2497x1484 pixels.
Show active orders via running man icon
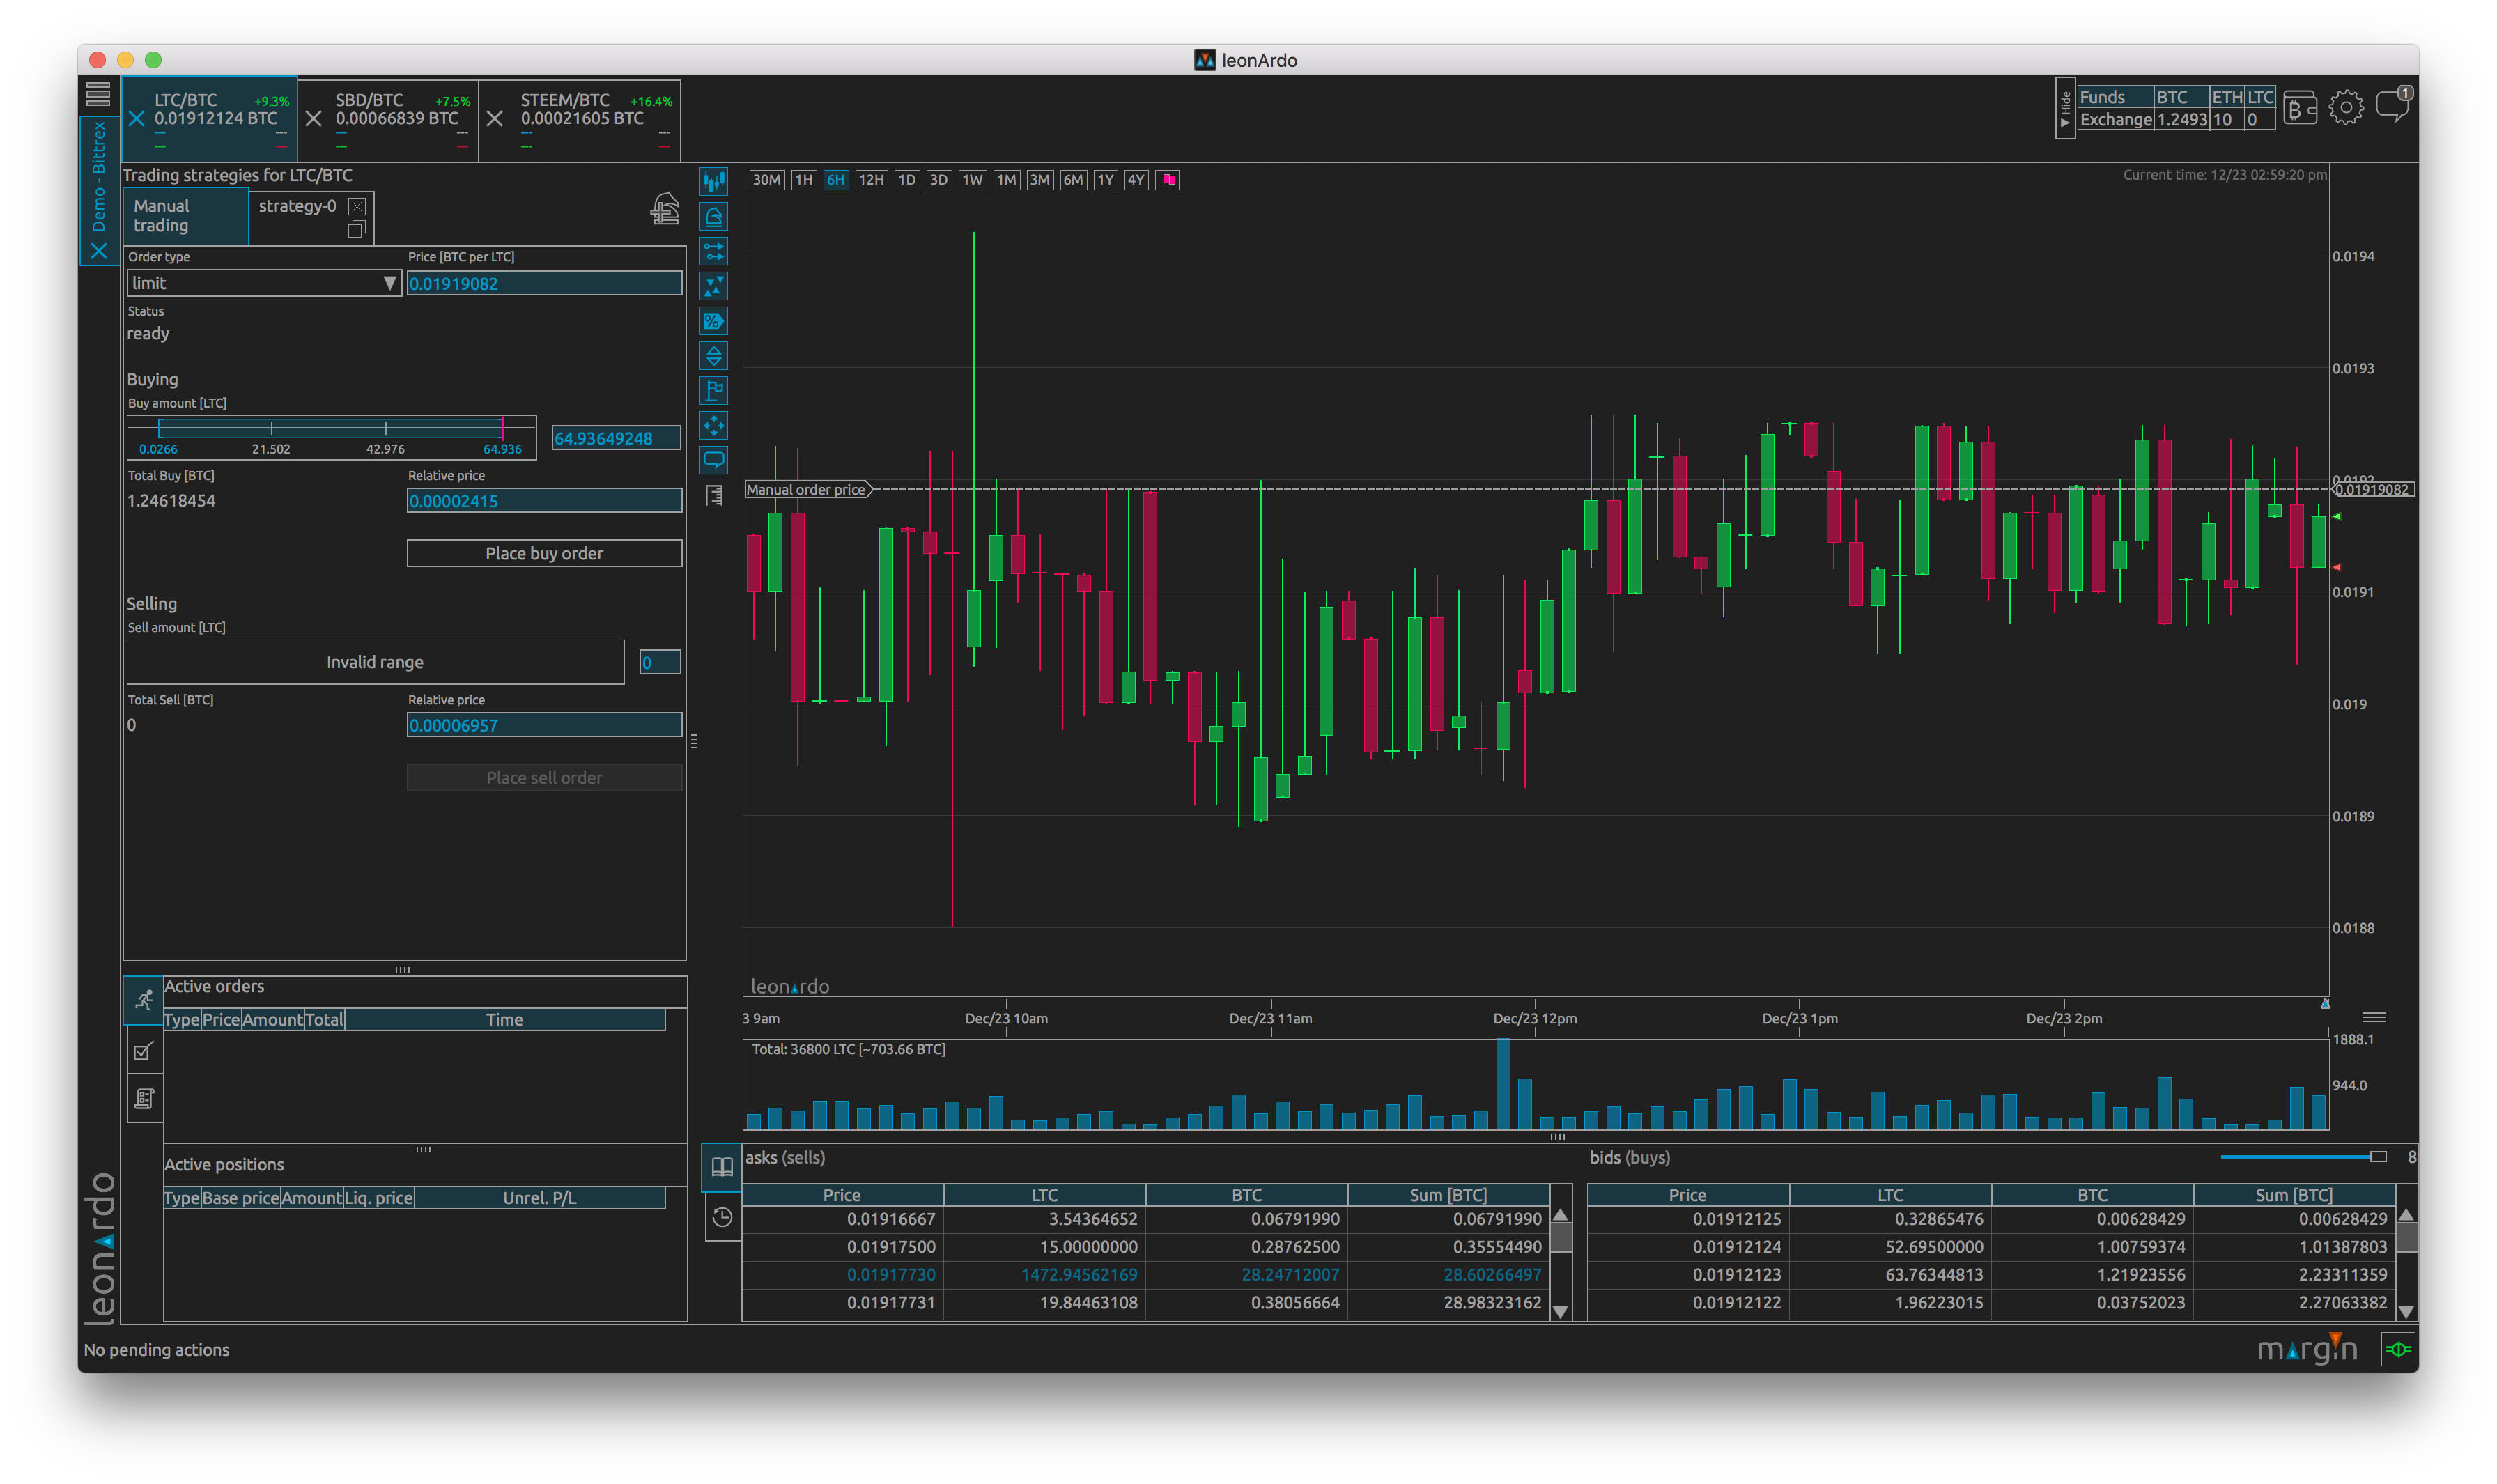tap(144, 1000)
